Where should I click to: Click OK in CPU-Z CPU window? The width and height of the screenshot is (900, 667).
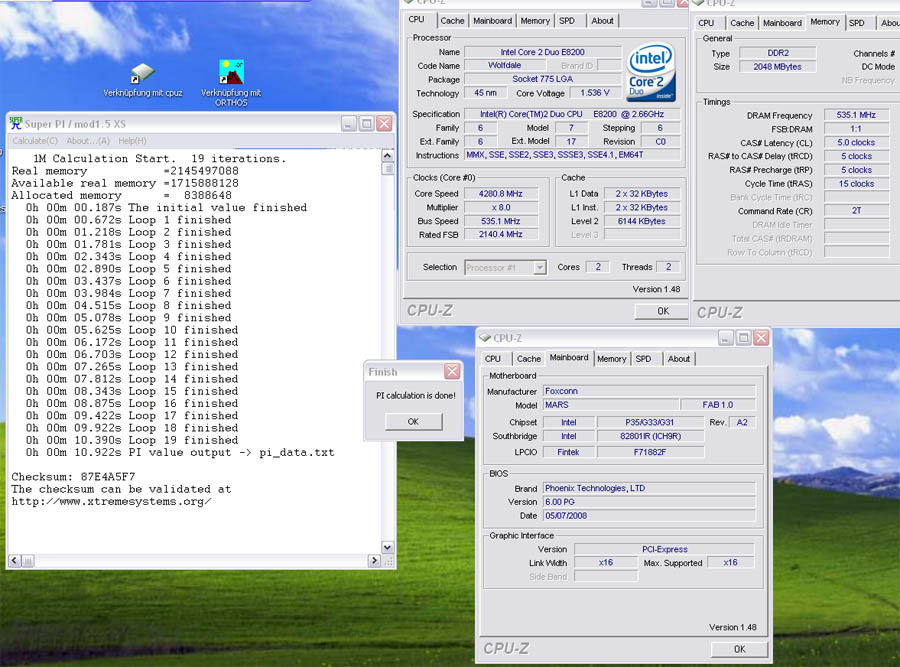(663, 311)
